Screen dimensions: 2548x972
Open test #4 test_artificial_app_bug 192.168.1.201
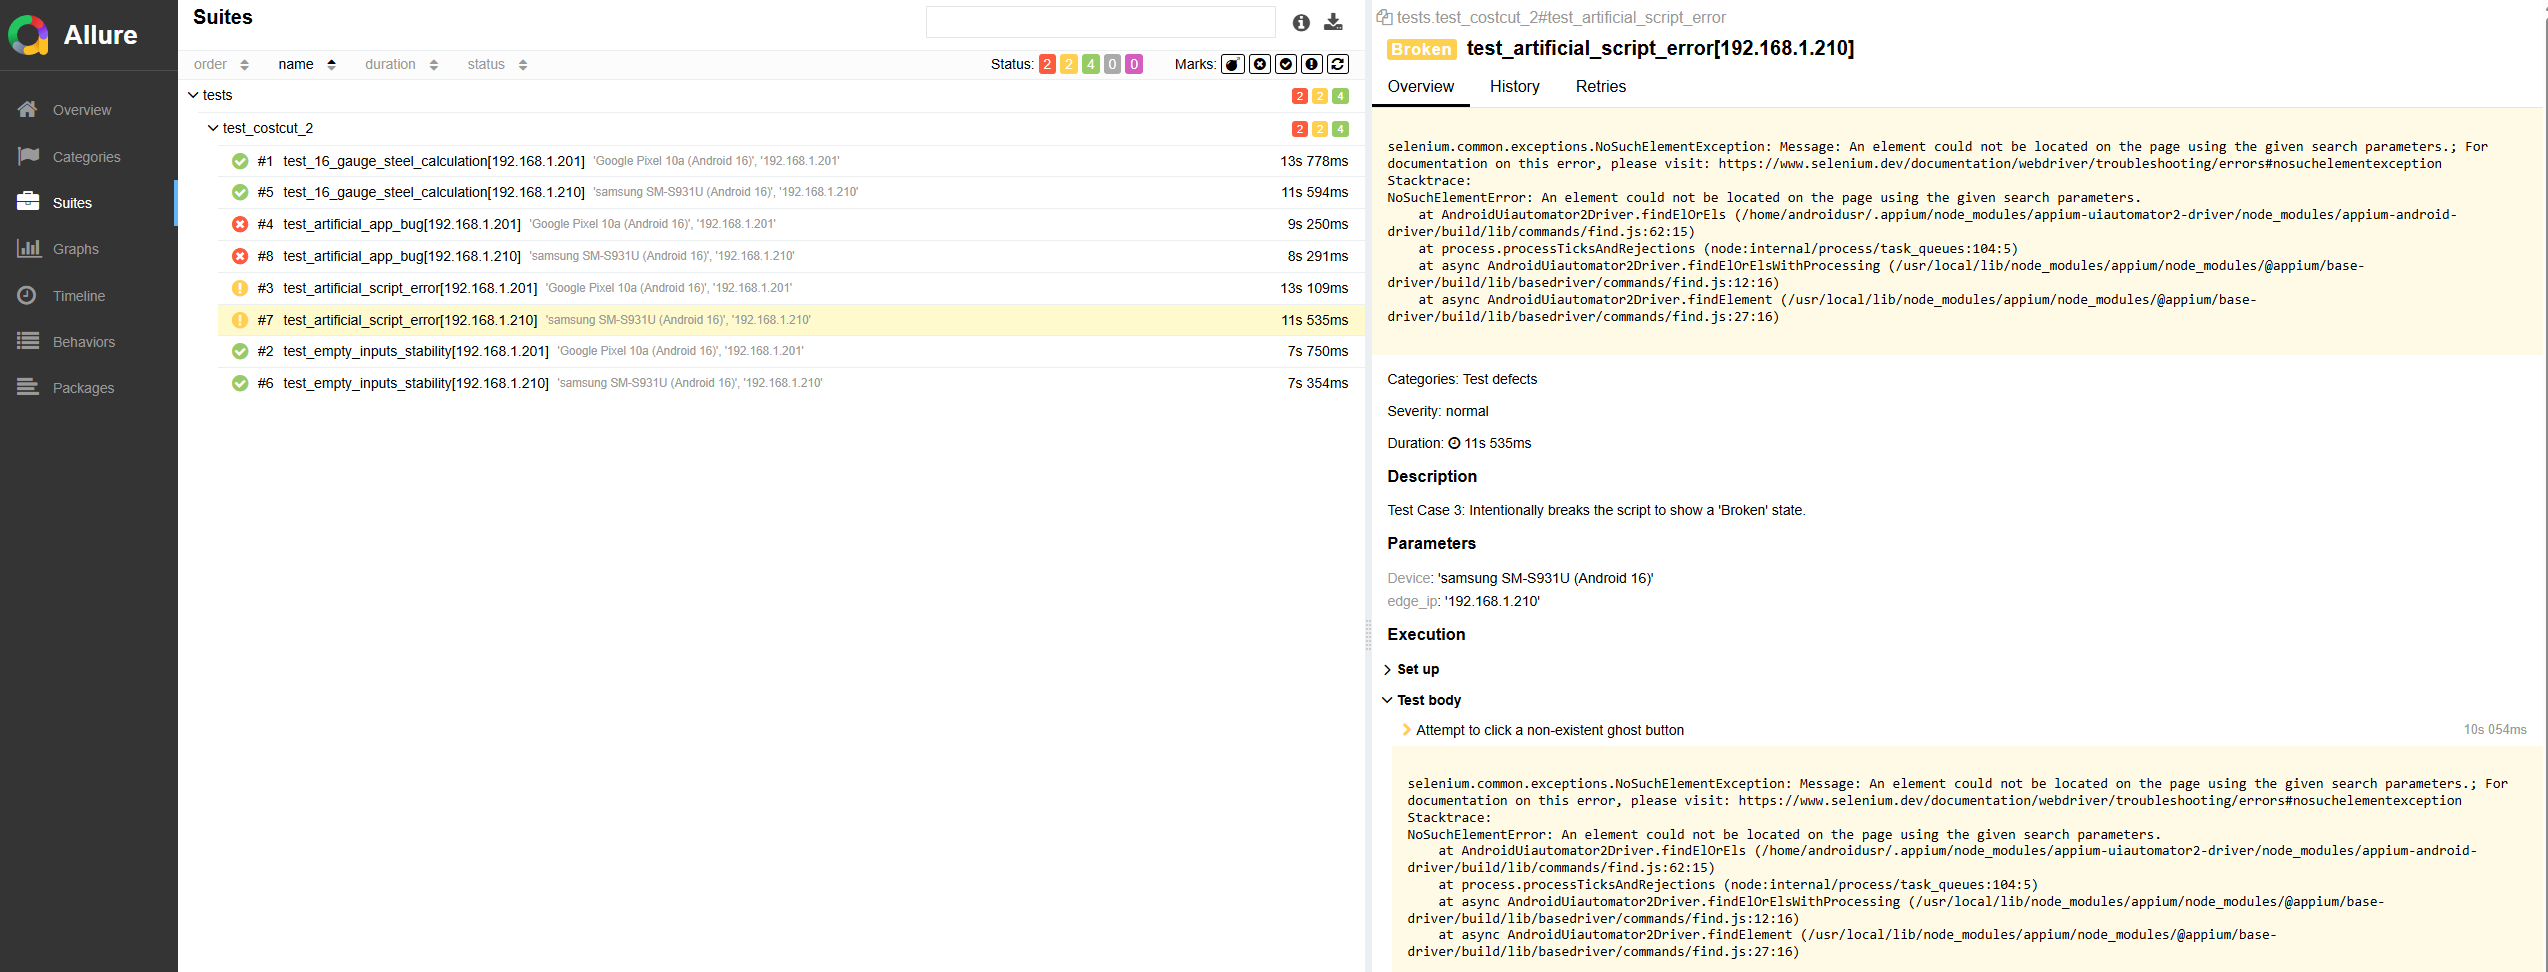pyautogui.click(x=791, y=224)
